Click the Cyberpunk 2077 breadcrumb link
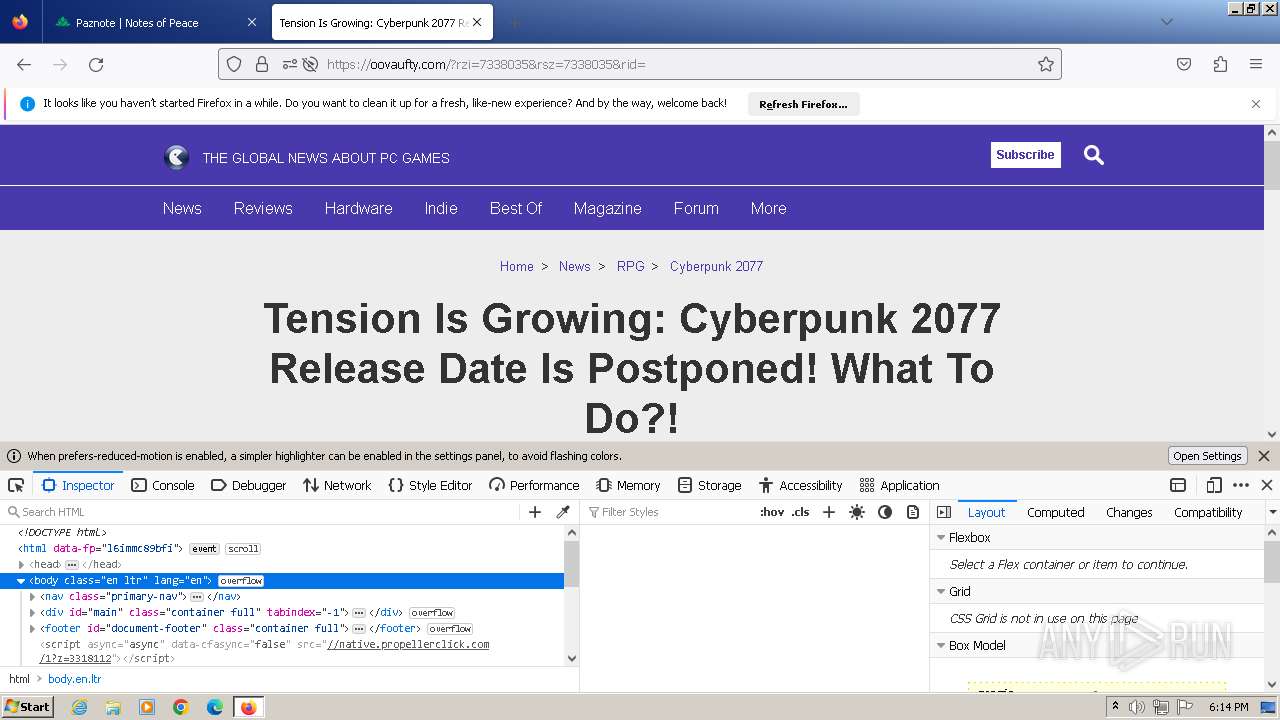Screen dimensions: 1280x720 (x=716, y=266)
